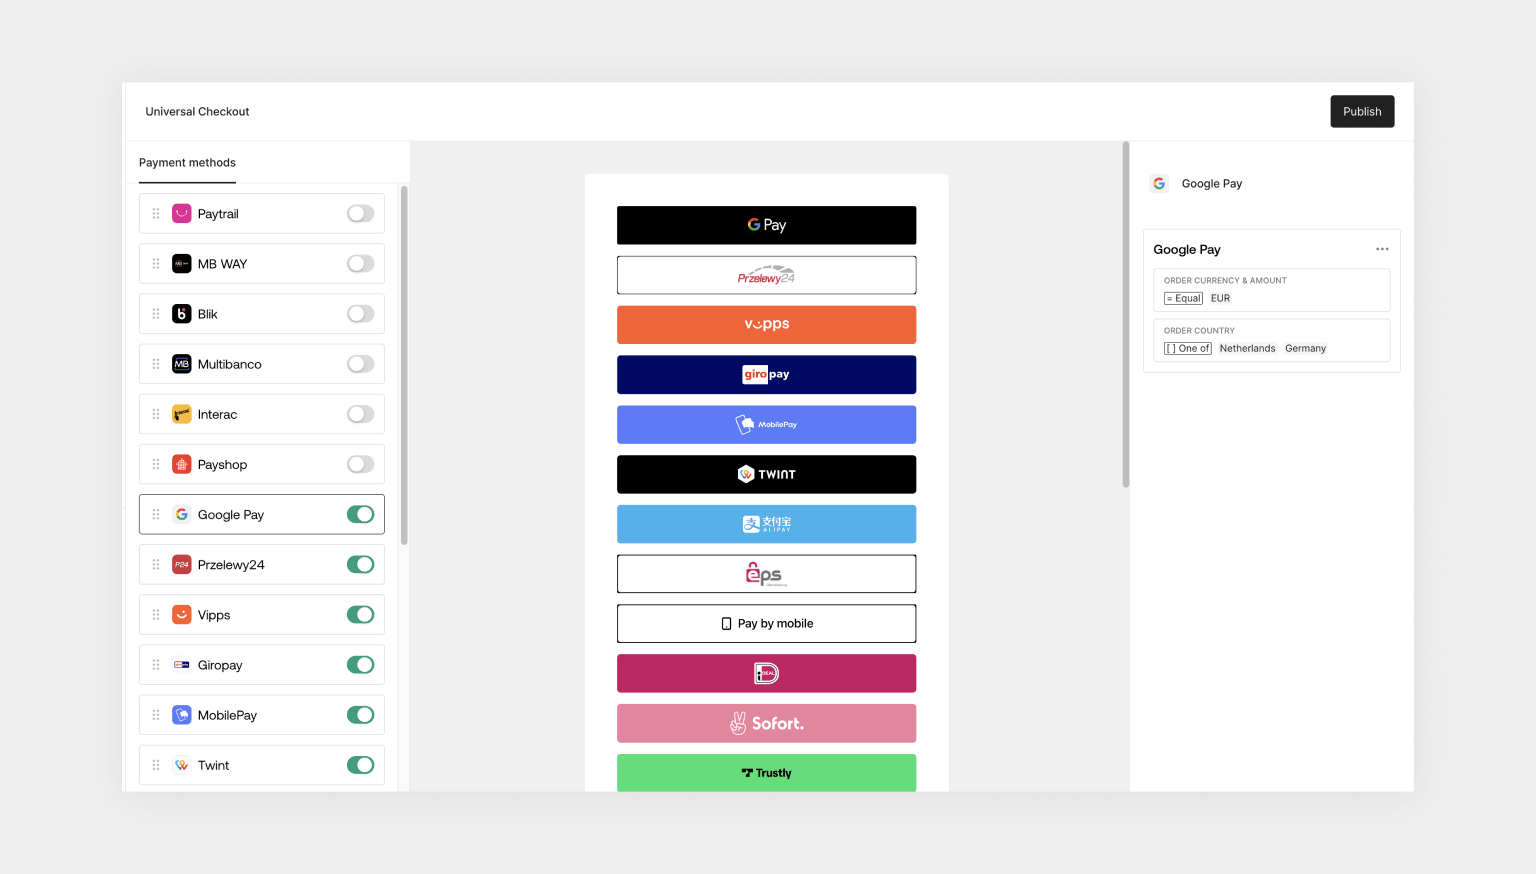Click the orange Vipps checkout button
Image resolution: width=1536 pixels, height=874 pixels.
click(766, 325)
